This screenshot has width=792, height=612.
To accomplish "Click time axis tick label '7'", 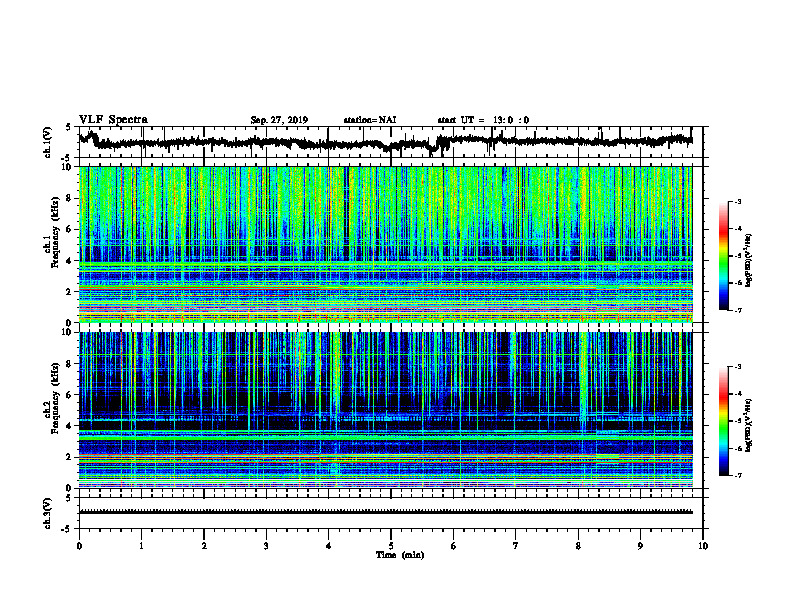I will tap(516, 546).
